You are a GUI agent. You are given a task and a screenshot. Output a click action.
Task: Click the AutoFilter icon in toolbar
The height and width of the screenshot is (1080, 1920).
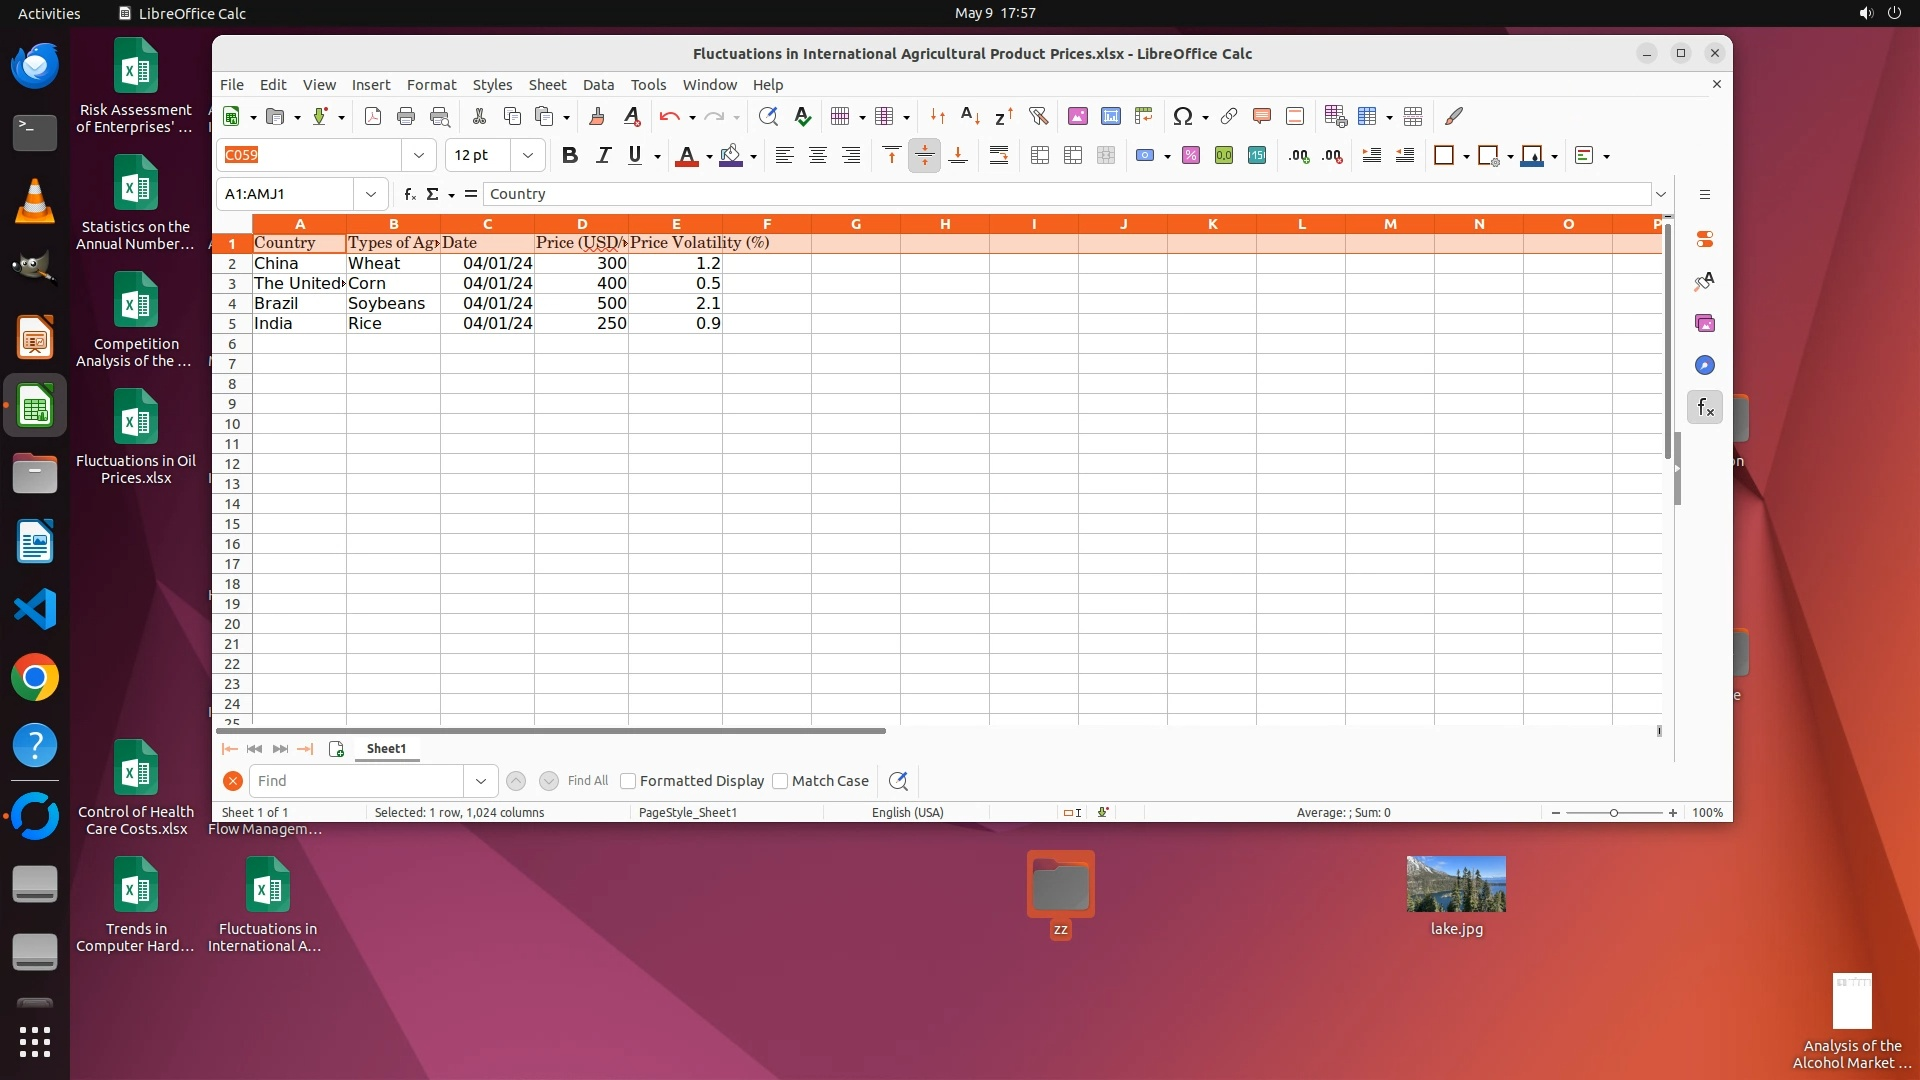(x=1038, y=117)
